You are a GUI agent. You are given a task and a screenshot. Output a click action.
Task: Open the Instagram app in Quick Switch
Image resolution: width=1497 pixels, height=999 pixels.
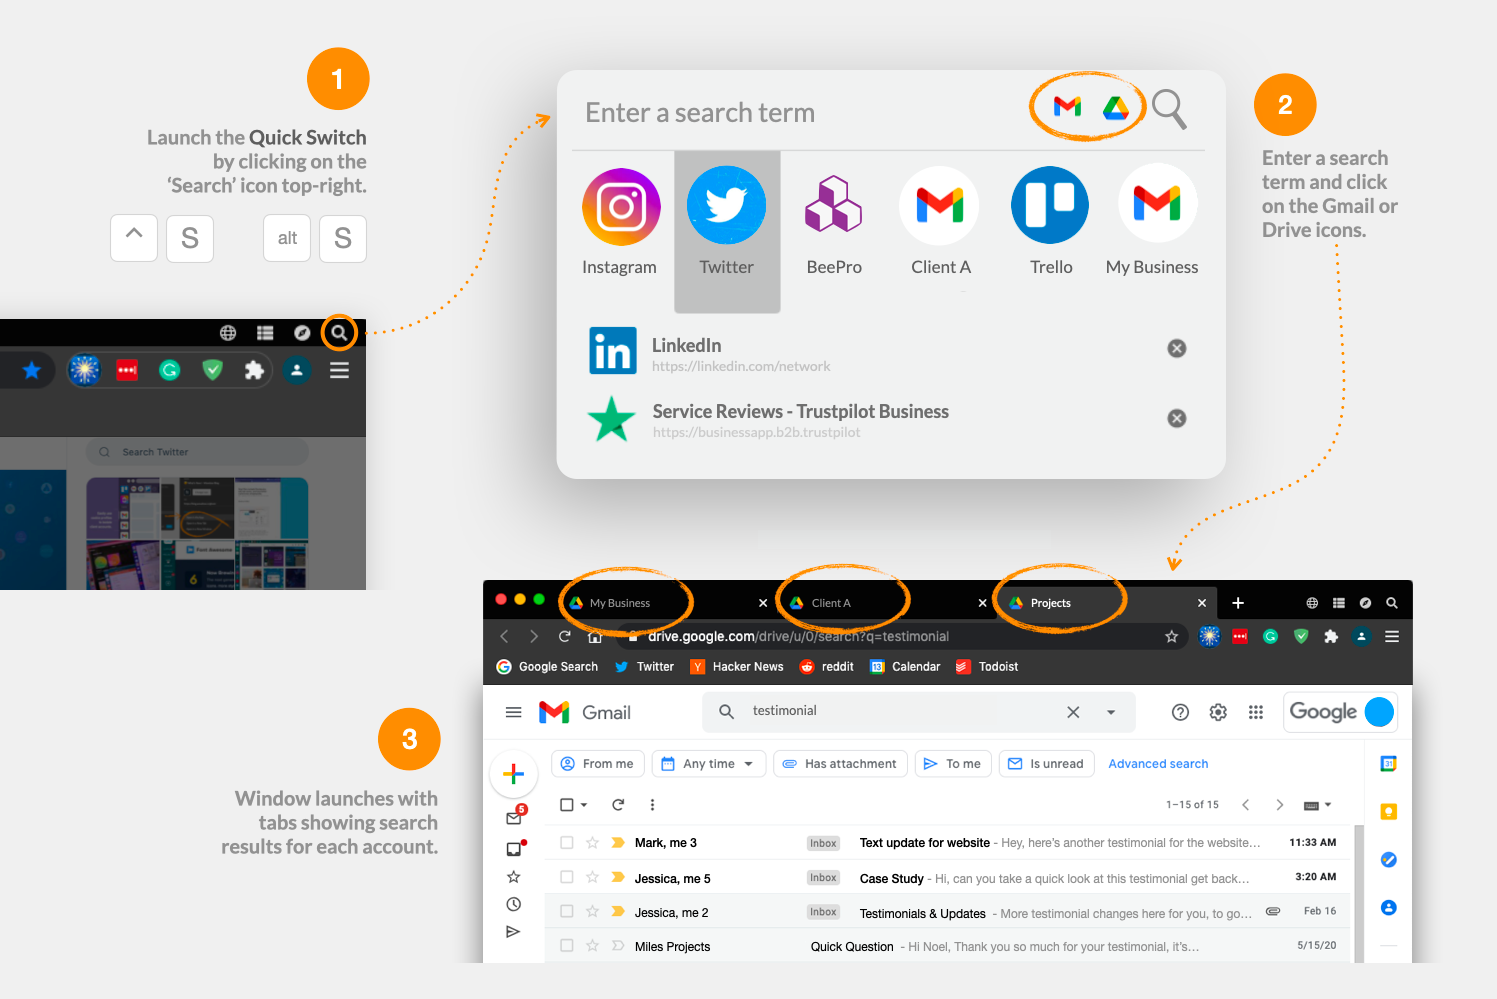click(621, 222)
